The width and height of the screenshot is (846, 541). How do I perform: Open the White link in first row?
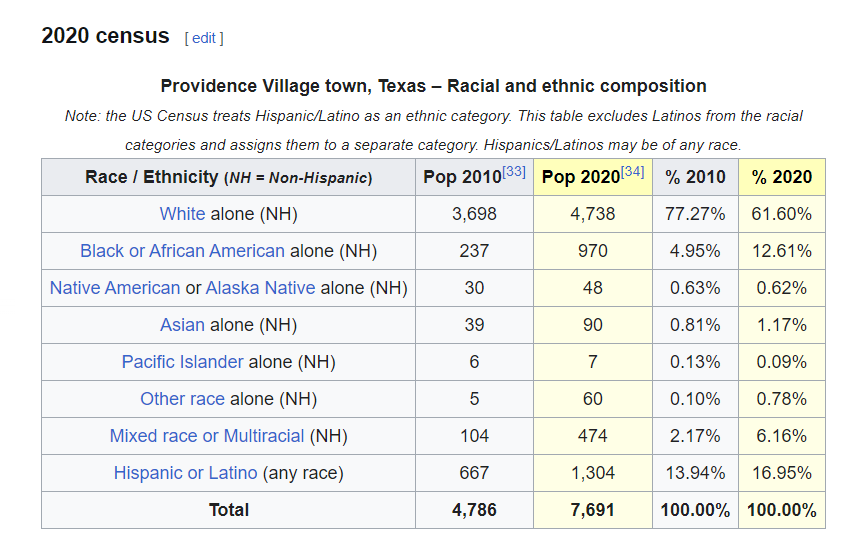point(182,214)
